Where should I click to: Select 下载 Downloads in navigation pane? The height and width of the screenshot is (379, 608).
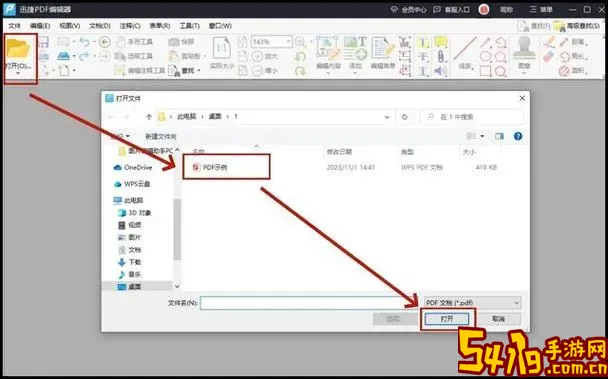130,262
